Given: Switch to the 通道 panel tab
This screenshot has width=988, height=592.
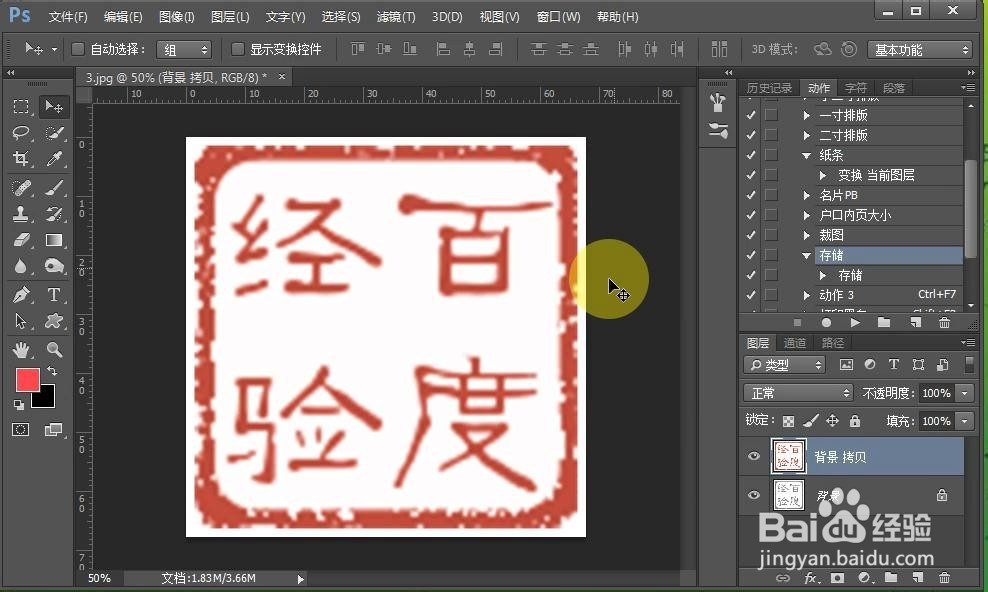Looking at the screenshot, I should tap(796, 342).
